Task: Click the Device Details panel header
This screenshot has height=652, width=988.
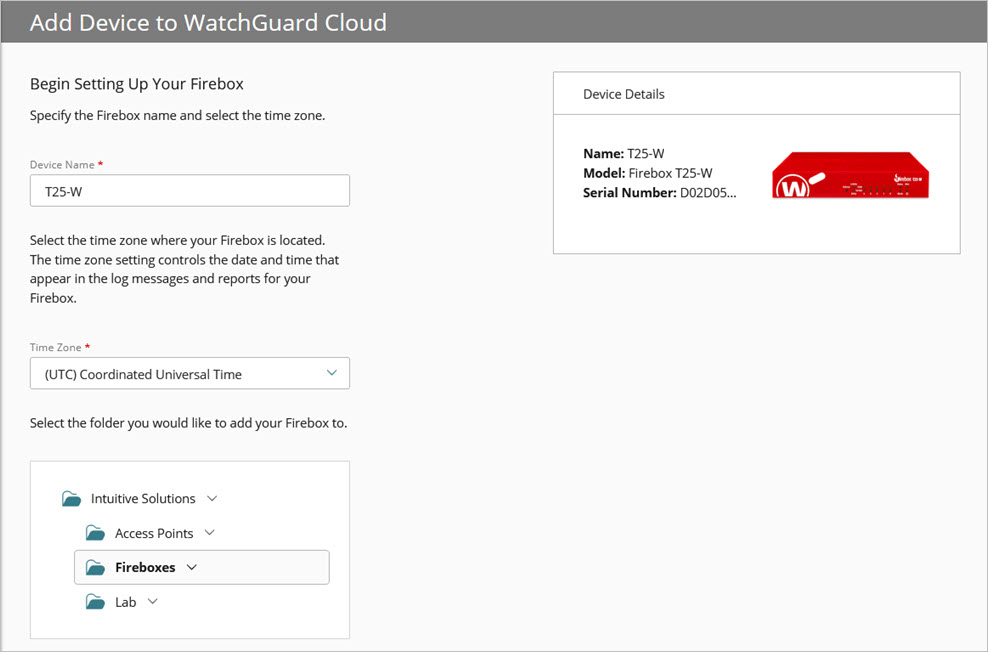Action: click(757, 94)
